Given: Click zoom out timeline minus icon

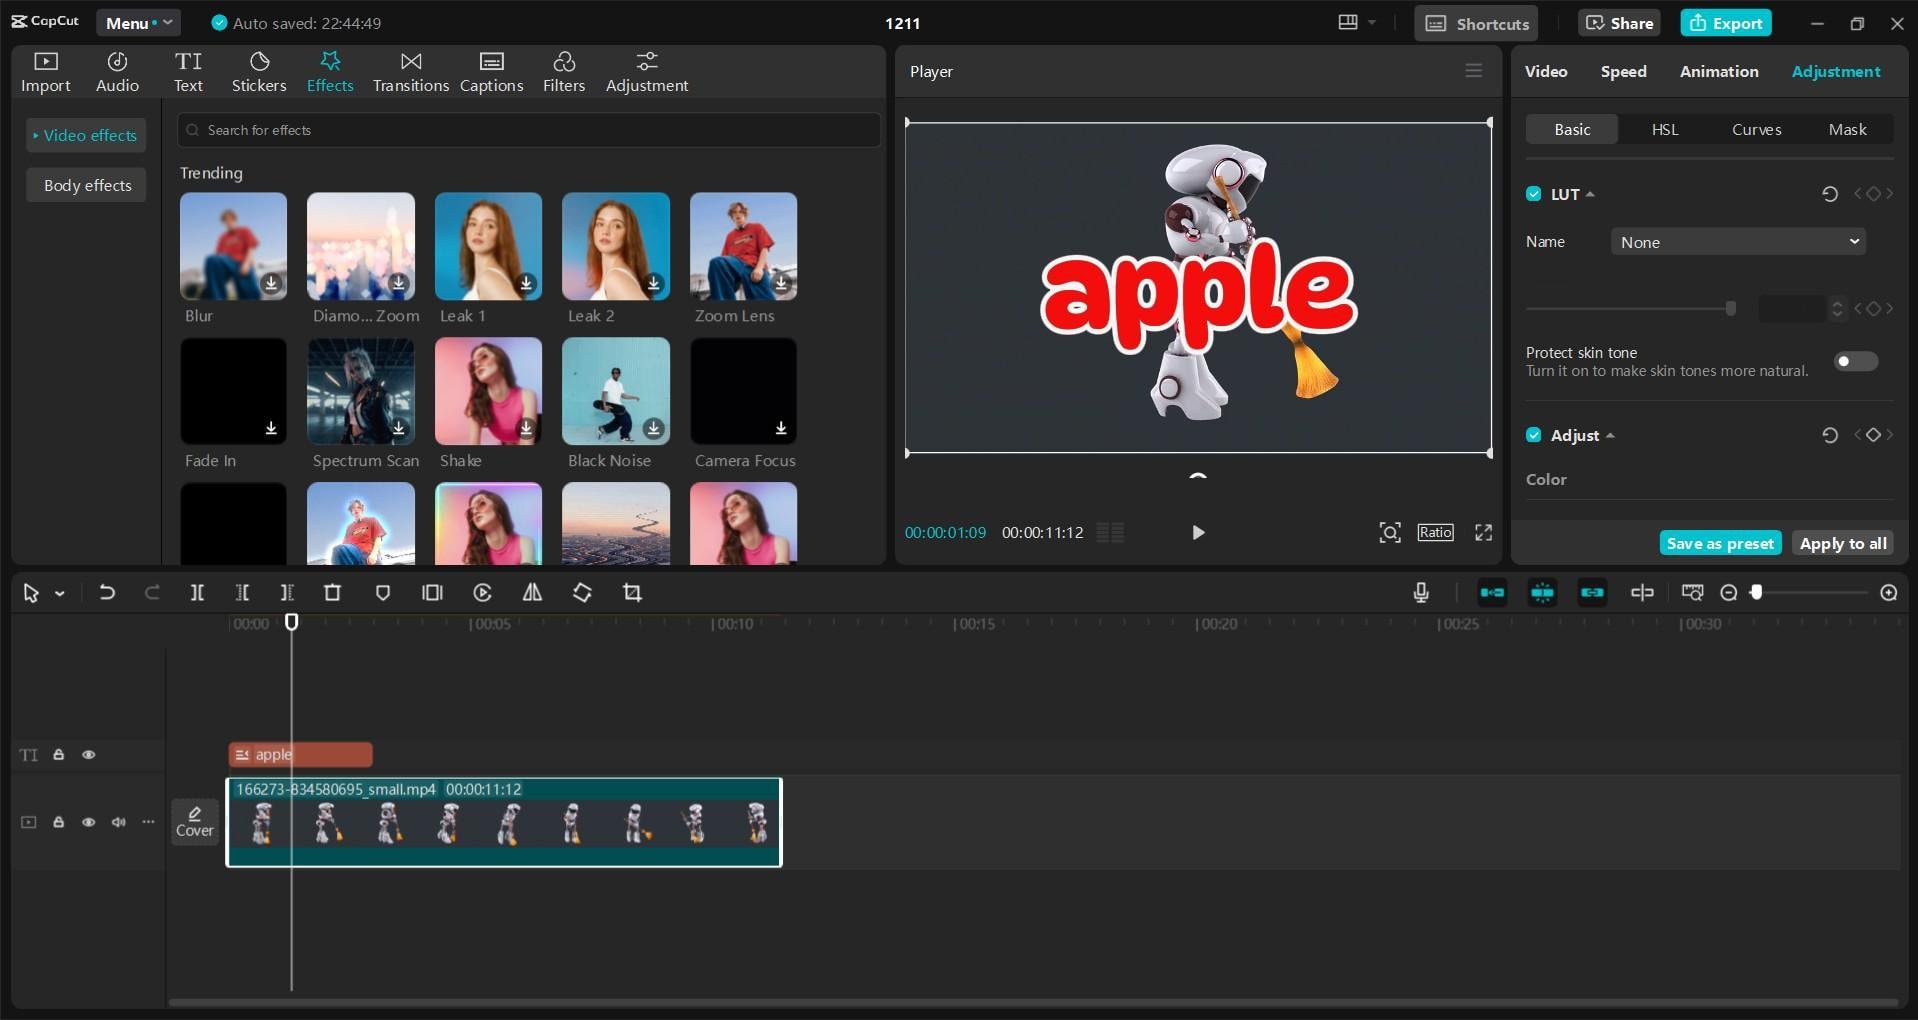Looking at the screenshot, I should [x=1729, y=593].
